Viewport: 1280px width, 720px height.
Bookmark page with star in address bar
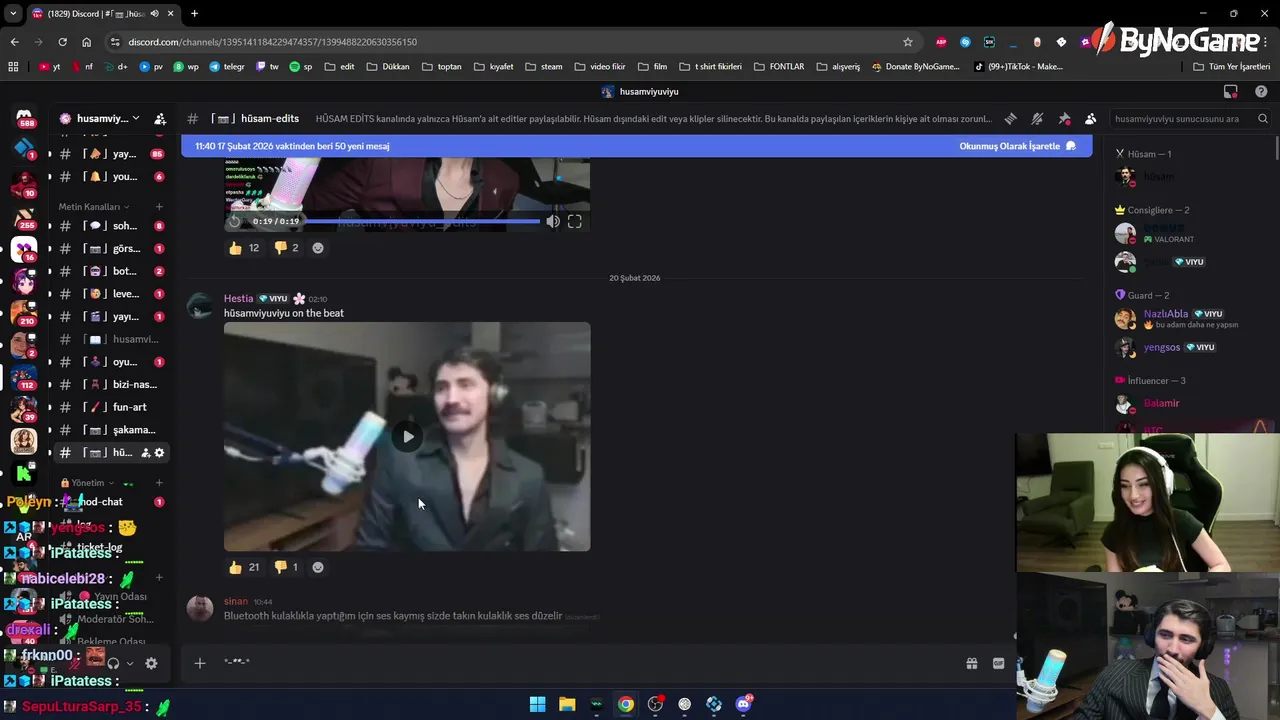[908, 42]
